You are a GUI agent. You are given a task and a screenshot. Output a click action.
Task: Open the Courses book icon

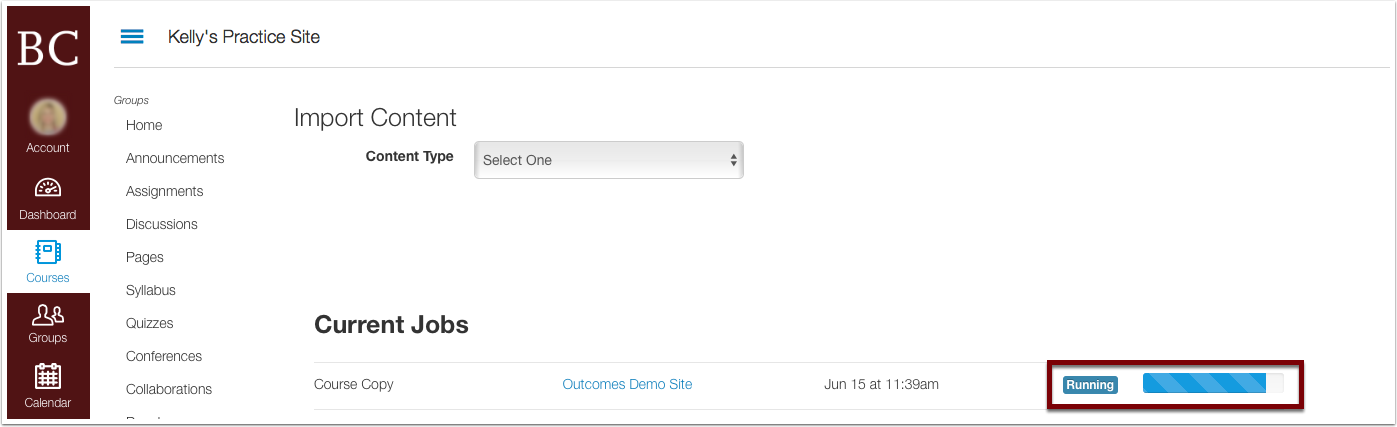[48, 252]
